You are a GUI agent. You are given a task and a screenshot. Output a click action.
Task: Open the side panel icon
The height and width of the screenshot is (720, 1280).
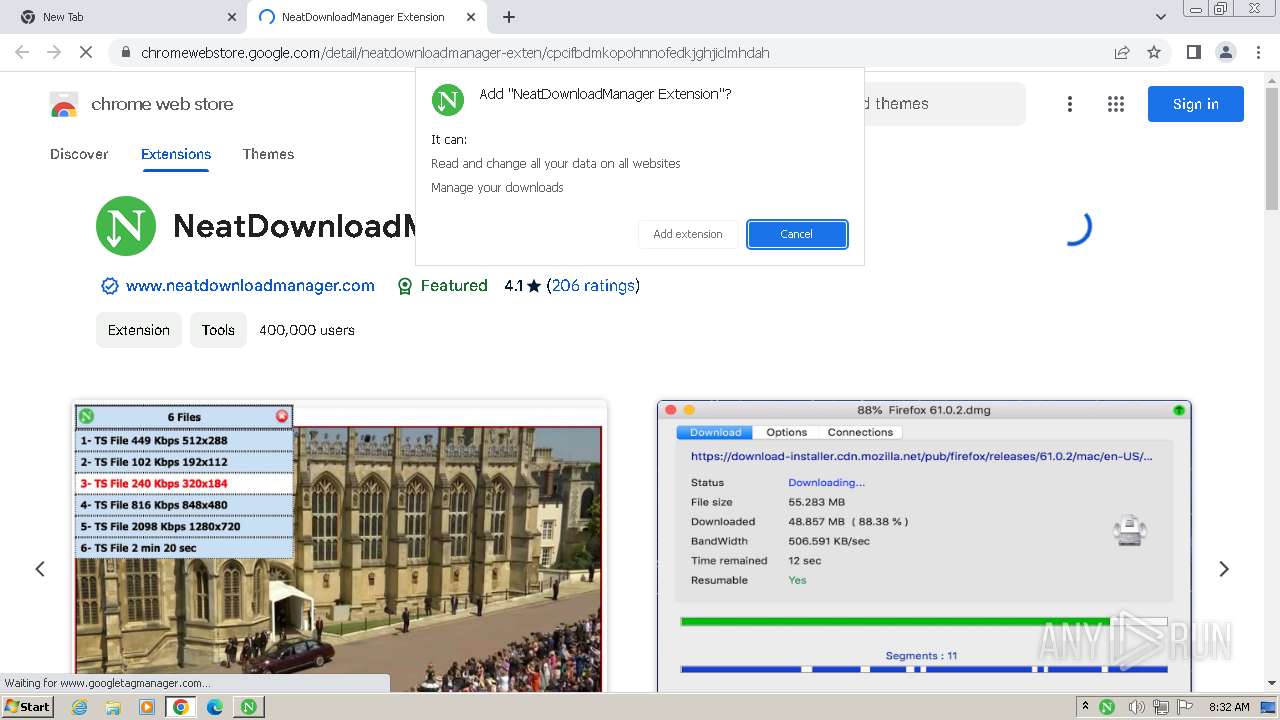pos(1193,52)
